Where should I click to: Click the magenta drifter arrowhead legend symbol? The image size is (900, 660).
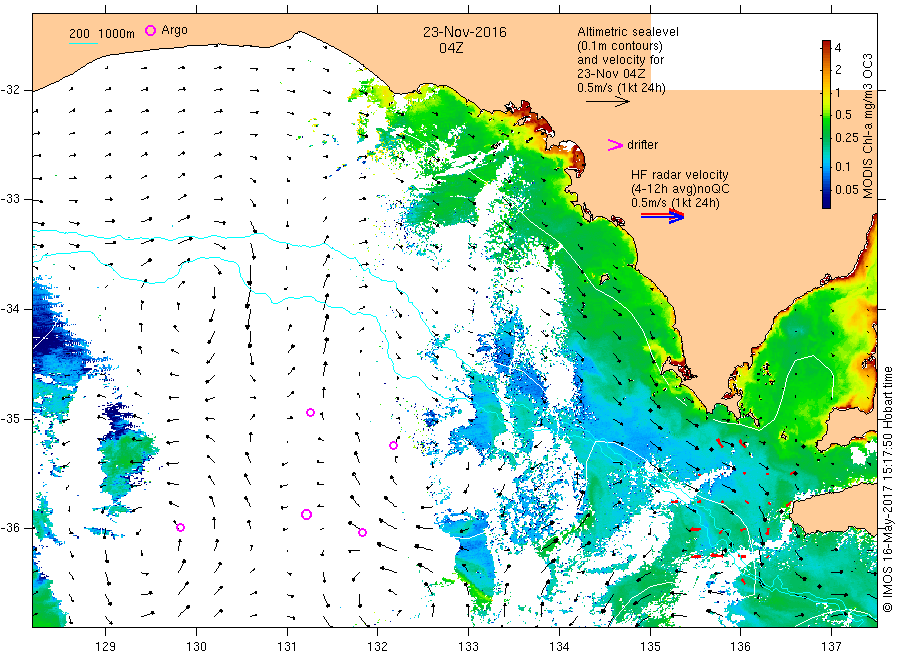615,145
